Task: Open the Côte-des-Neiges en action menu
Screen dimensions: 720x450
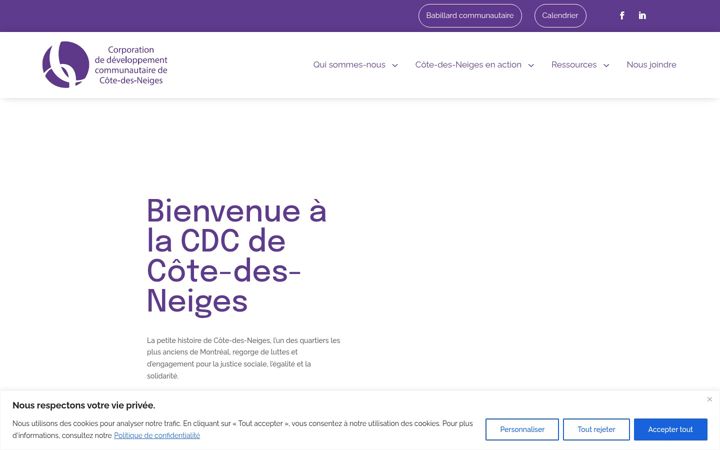Action: 468,65
